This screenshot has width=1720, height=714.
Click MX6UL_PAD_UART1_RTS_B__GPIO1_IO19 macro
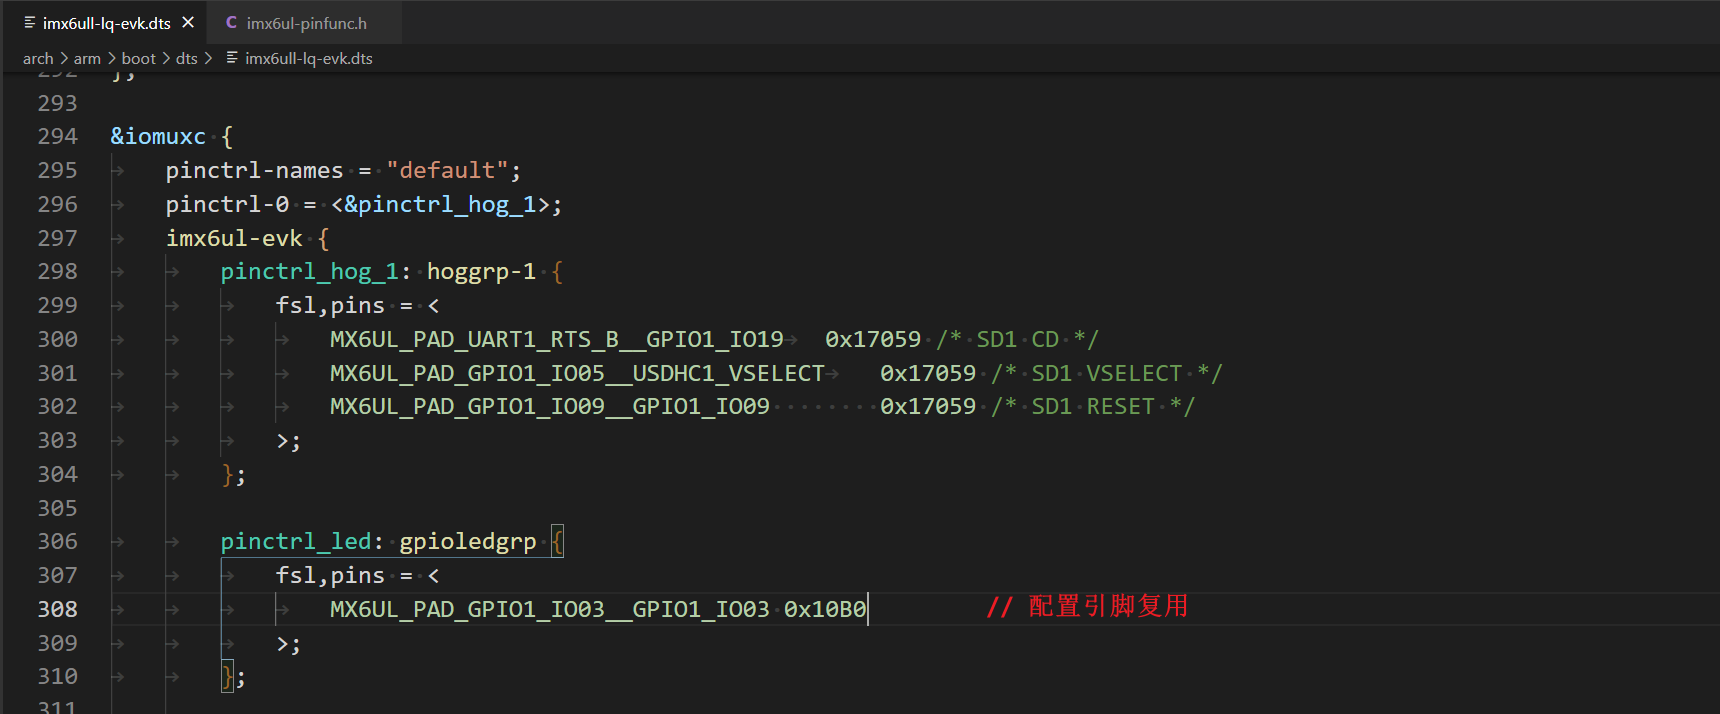pos(557,339)
